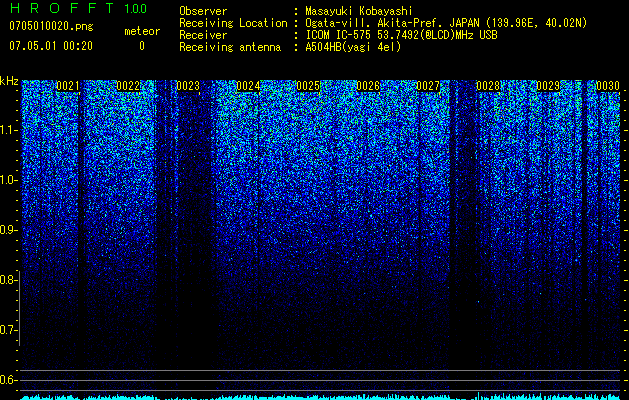This screenshot has width=629, height=400.
Task: Click the Observer label
Action: click(x=203, y=12)
